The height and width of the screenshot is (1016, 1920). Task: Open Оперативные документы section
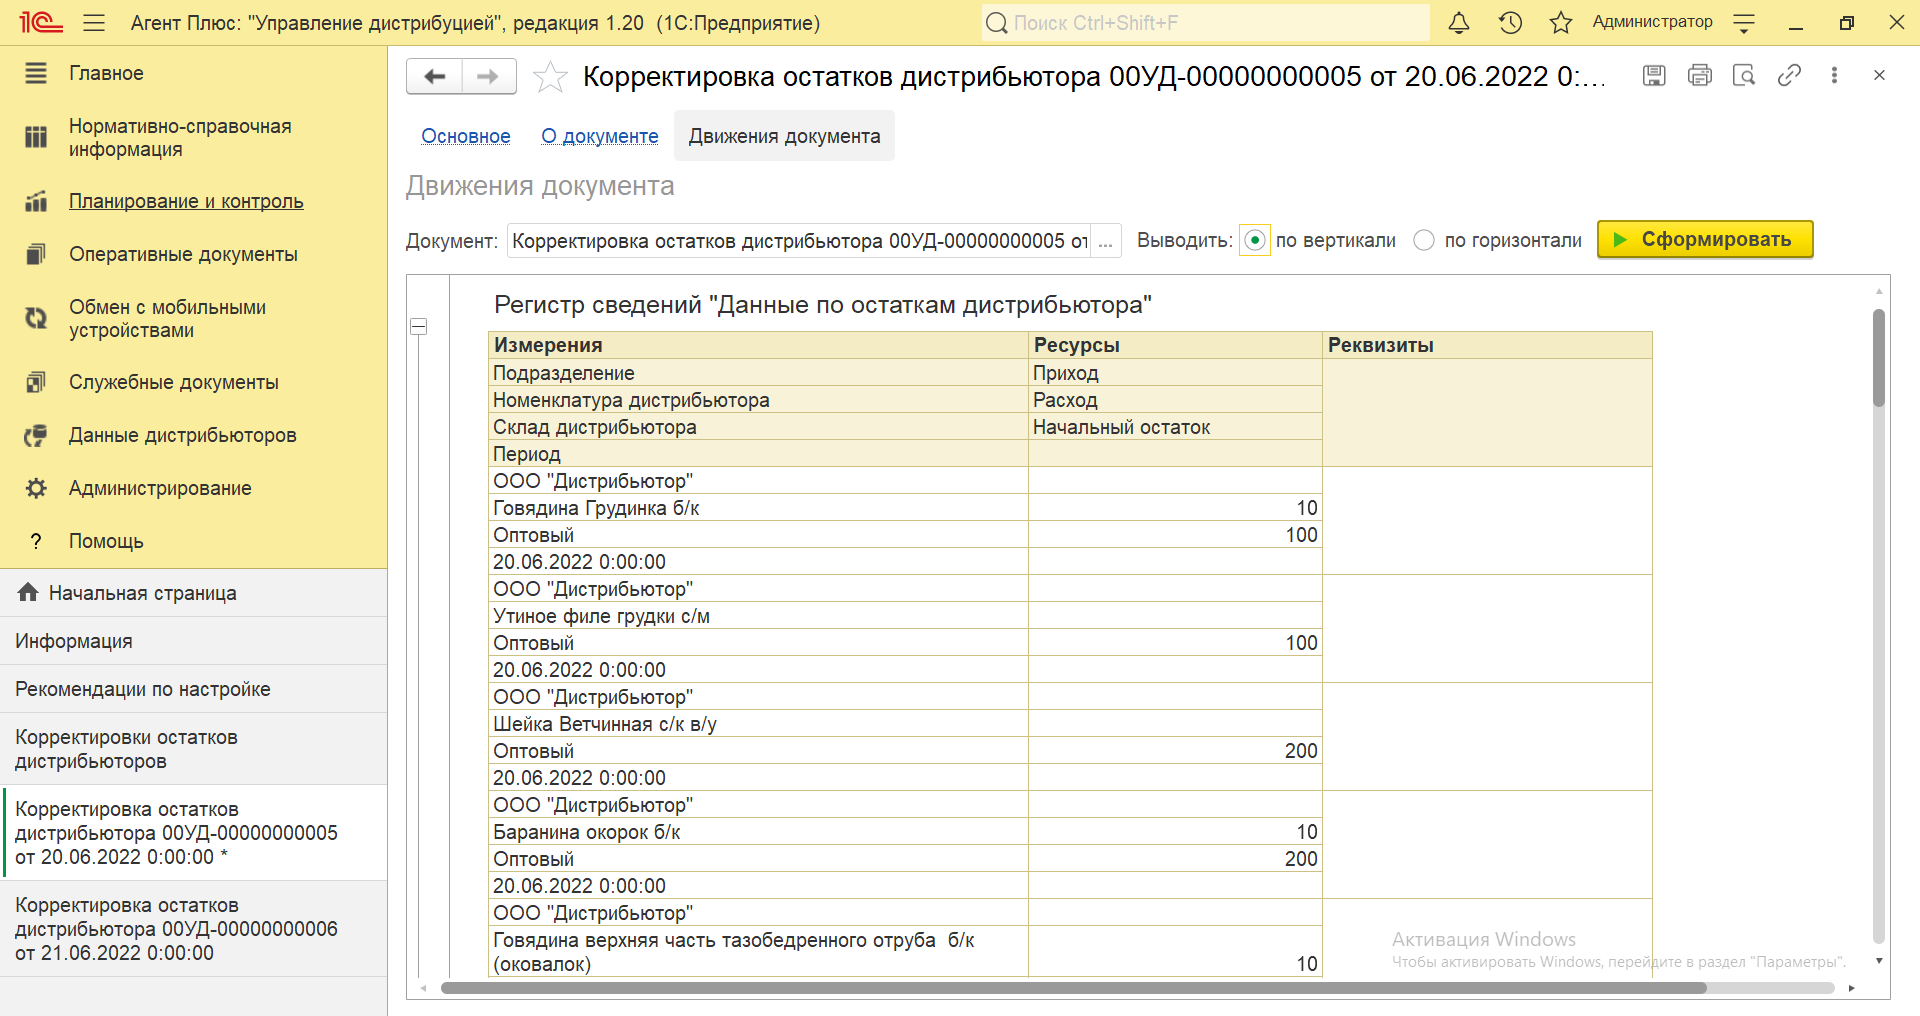click(183, 254)
